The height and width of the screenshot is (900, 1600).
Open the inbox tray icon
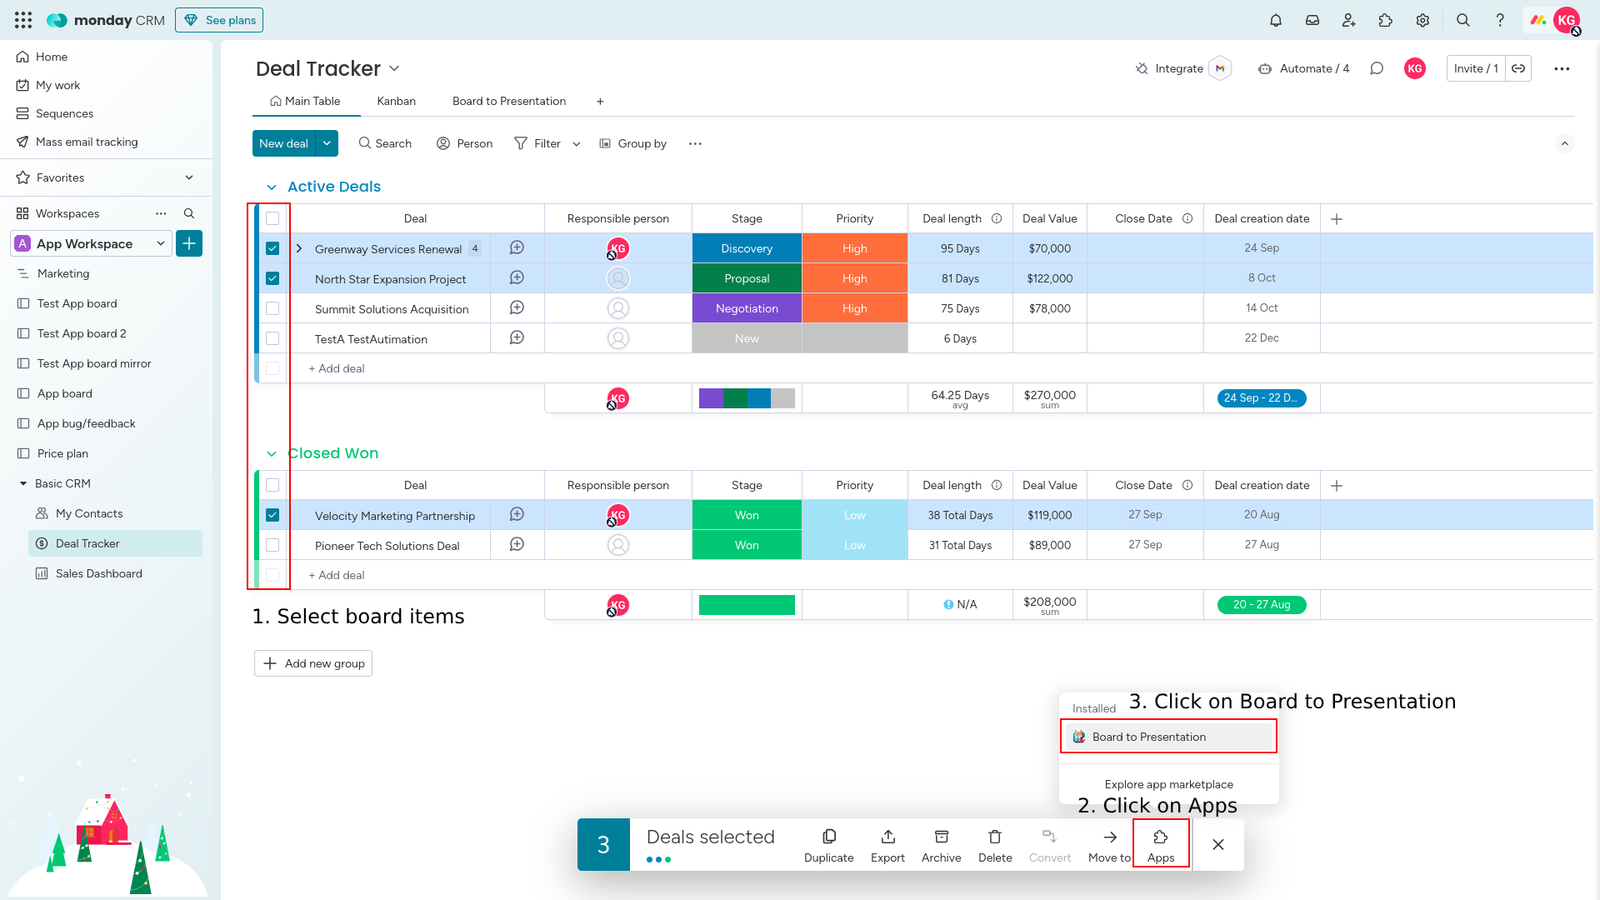(x=1312, y=20)
